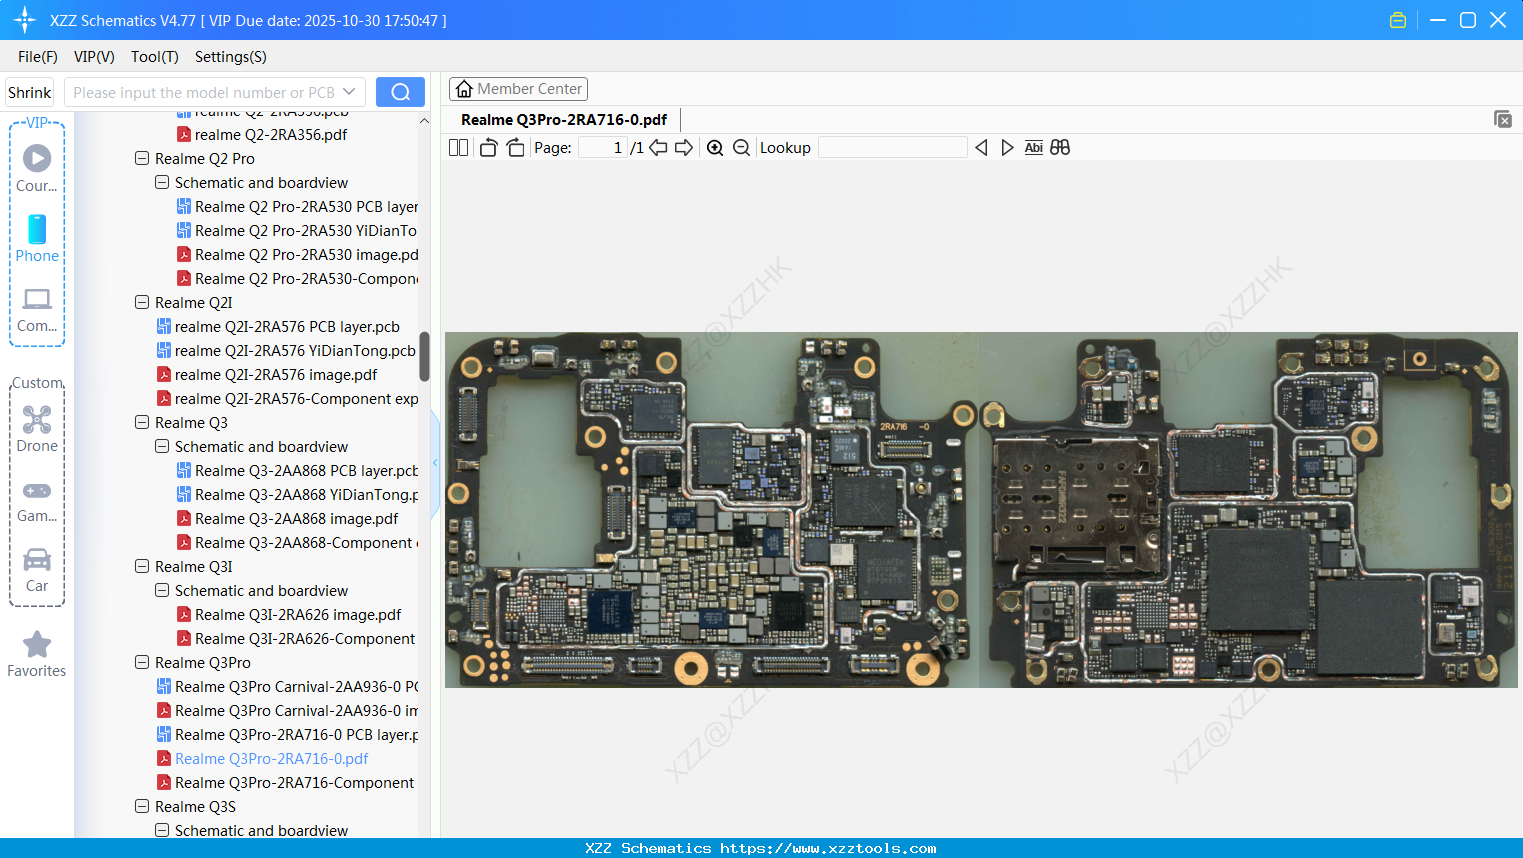Collapse Schematic and boardview under Realme Q2 Pro

(162, 183)
